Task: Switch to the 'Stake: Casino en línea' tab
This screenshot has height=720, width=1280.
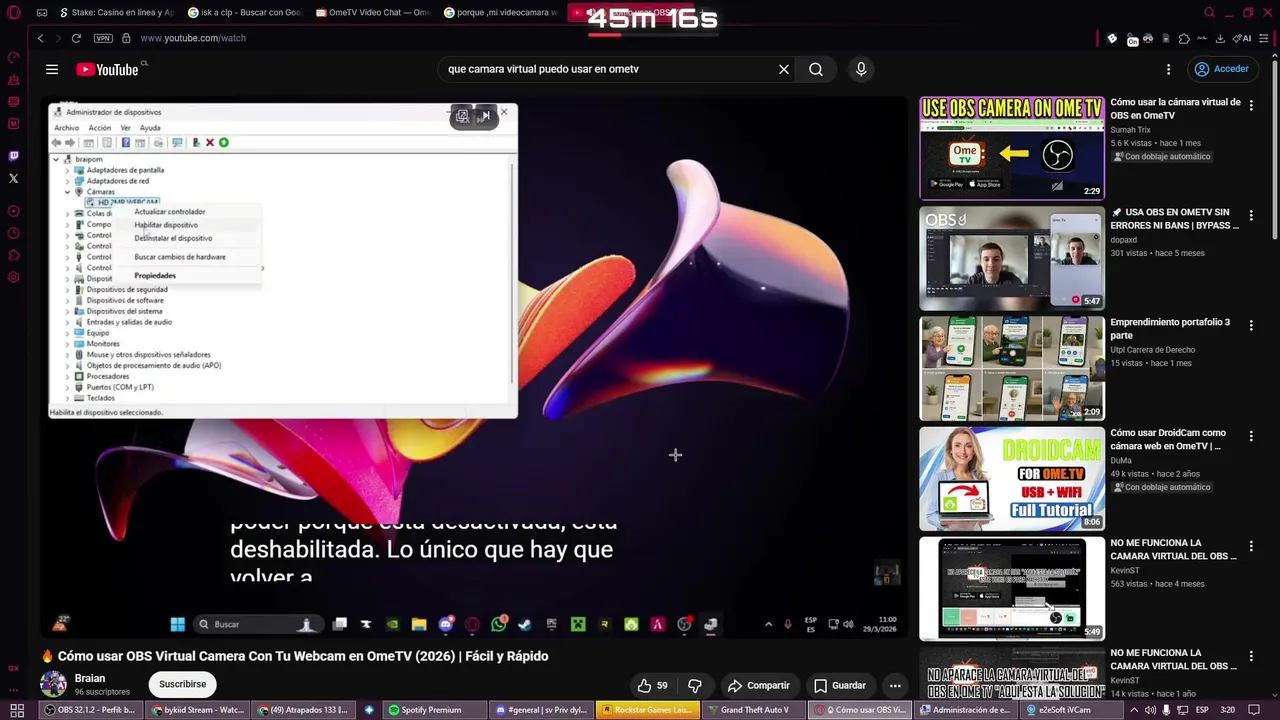Action: (x=116, y=13)
